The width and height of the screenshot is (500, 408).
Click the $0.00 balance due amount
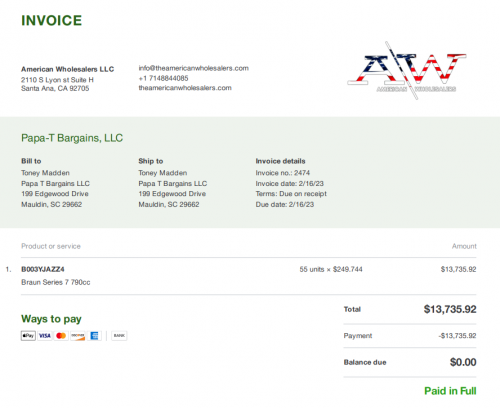point(463,362)
